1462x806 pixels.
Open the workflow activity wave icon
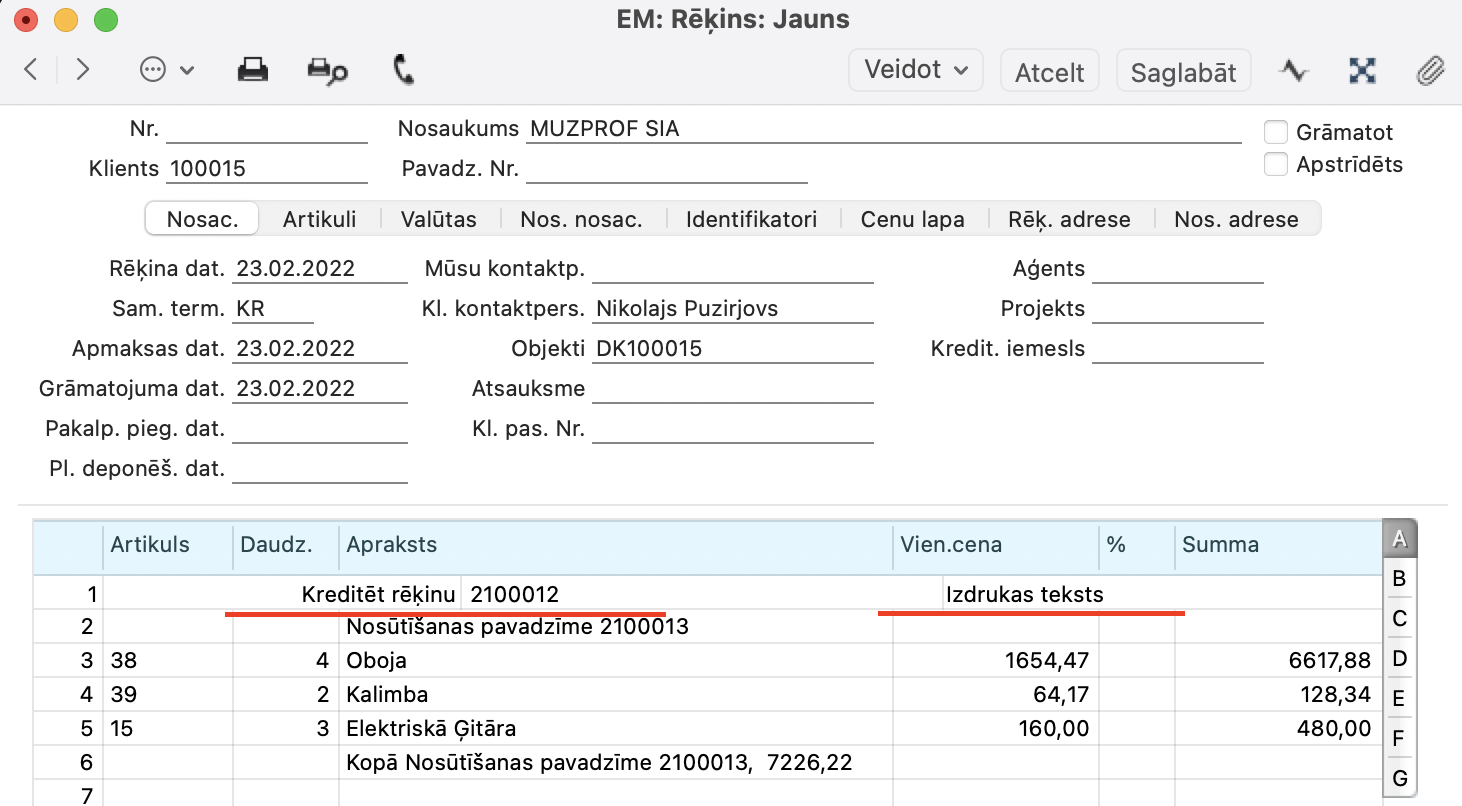coord(1294,71)
